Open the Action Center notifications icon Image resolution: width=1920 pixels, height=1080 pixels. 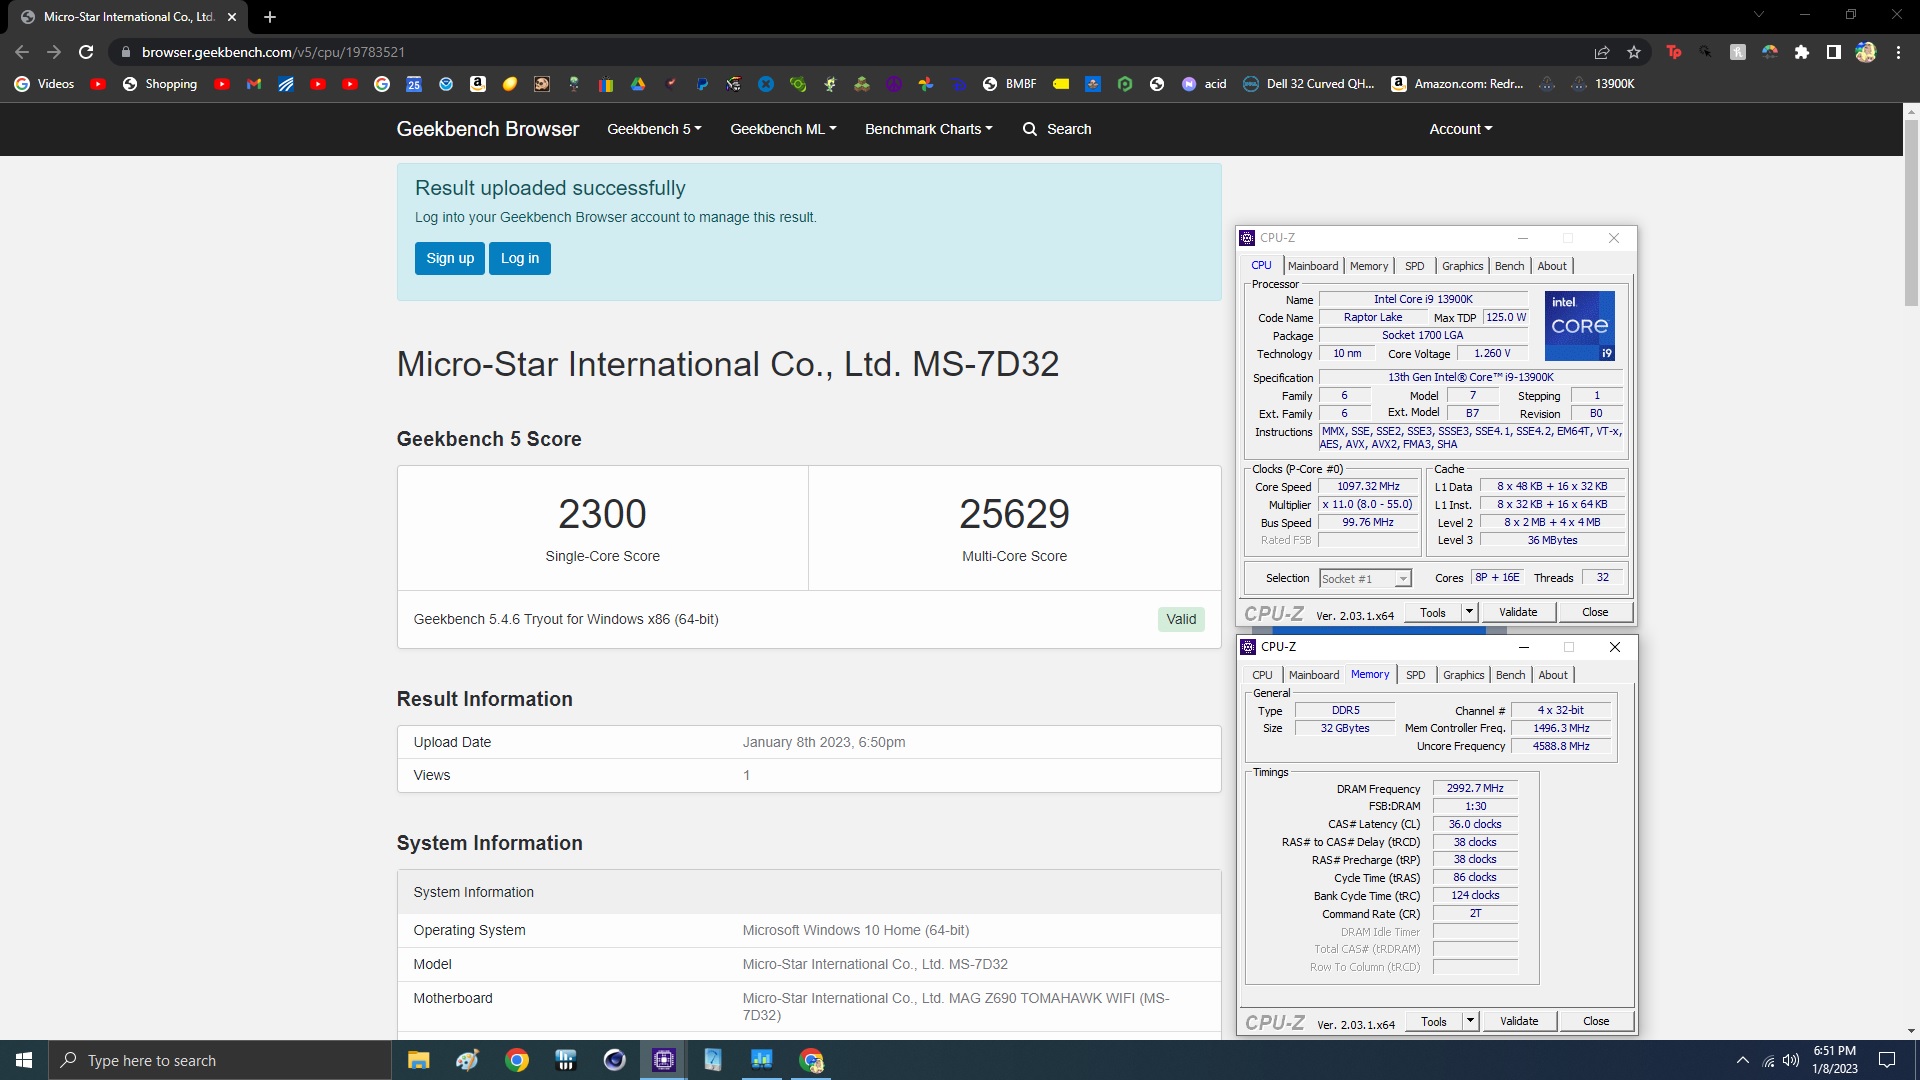click(x=1887, y=1060)
